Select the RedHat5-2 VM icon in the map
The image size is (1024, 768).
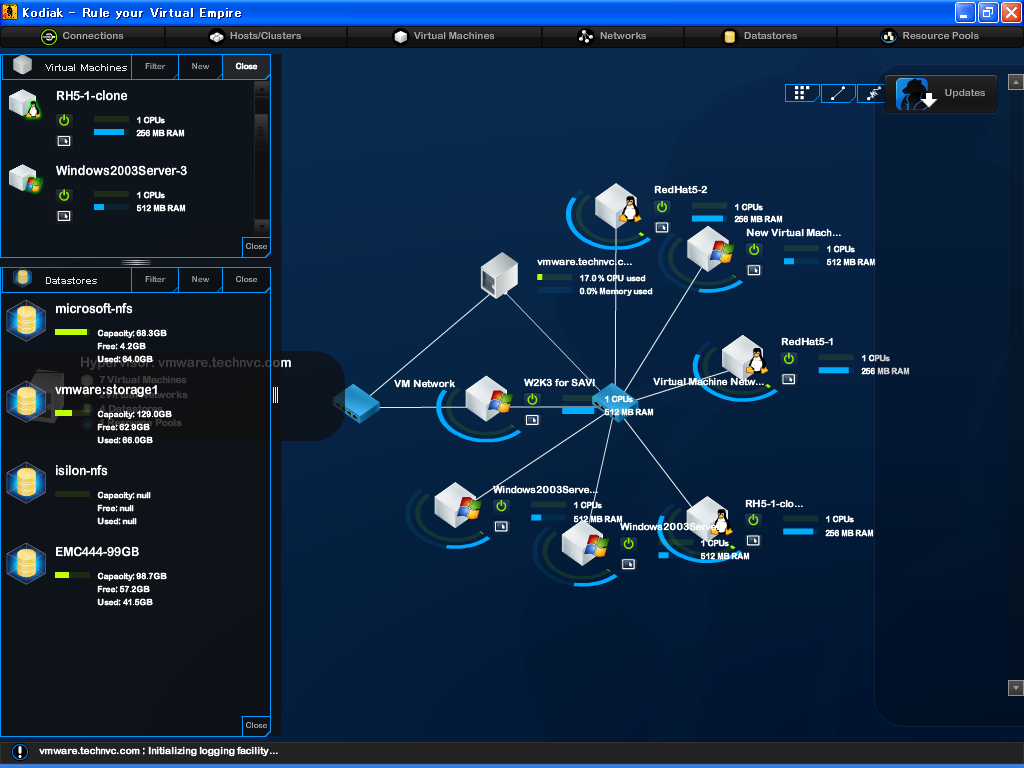click(x=617, y=205)
